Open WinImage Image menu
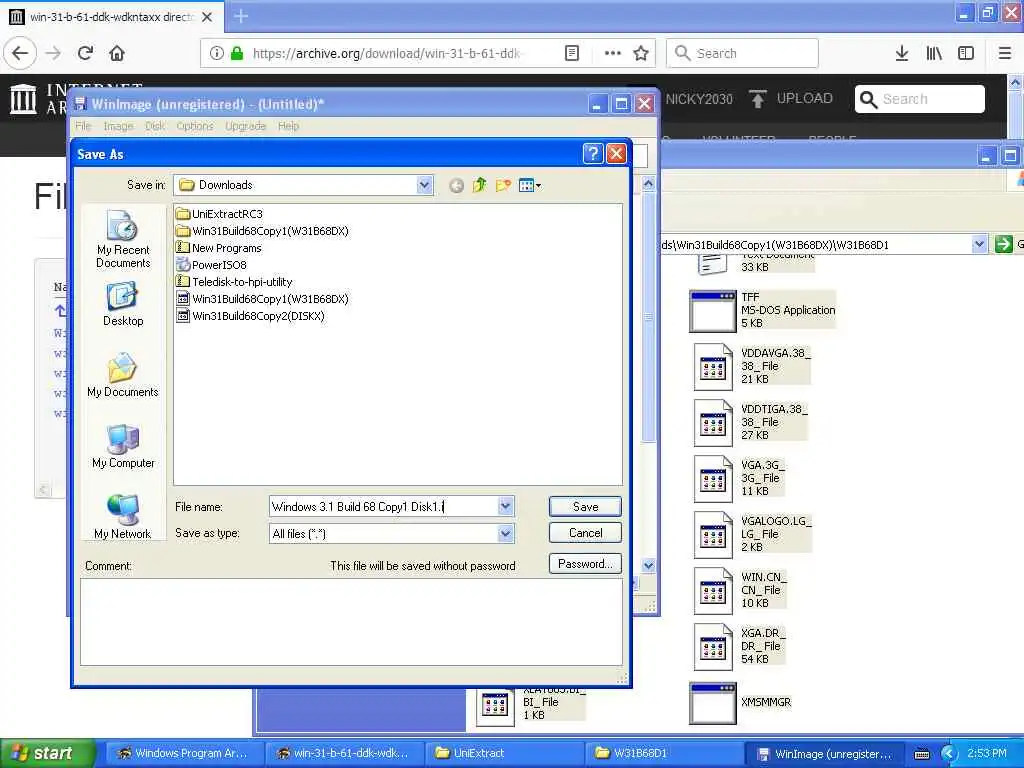 (118, 126)
